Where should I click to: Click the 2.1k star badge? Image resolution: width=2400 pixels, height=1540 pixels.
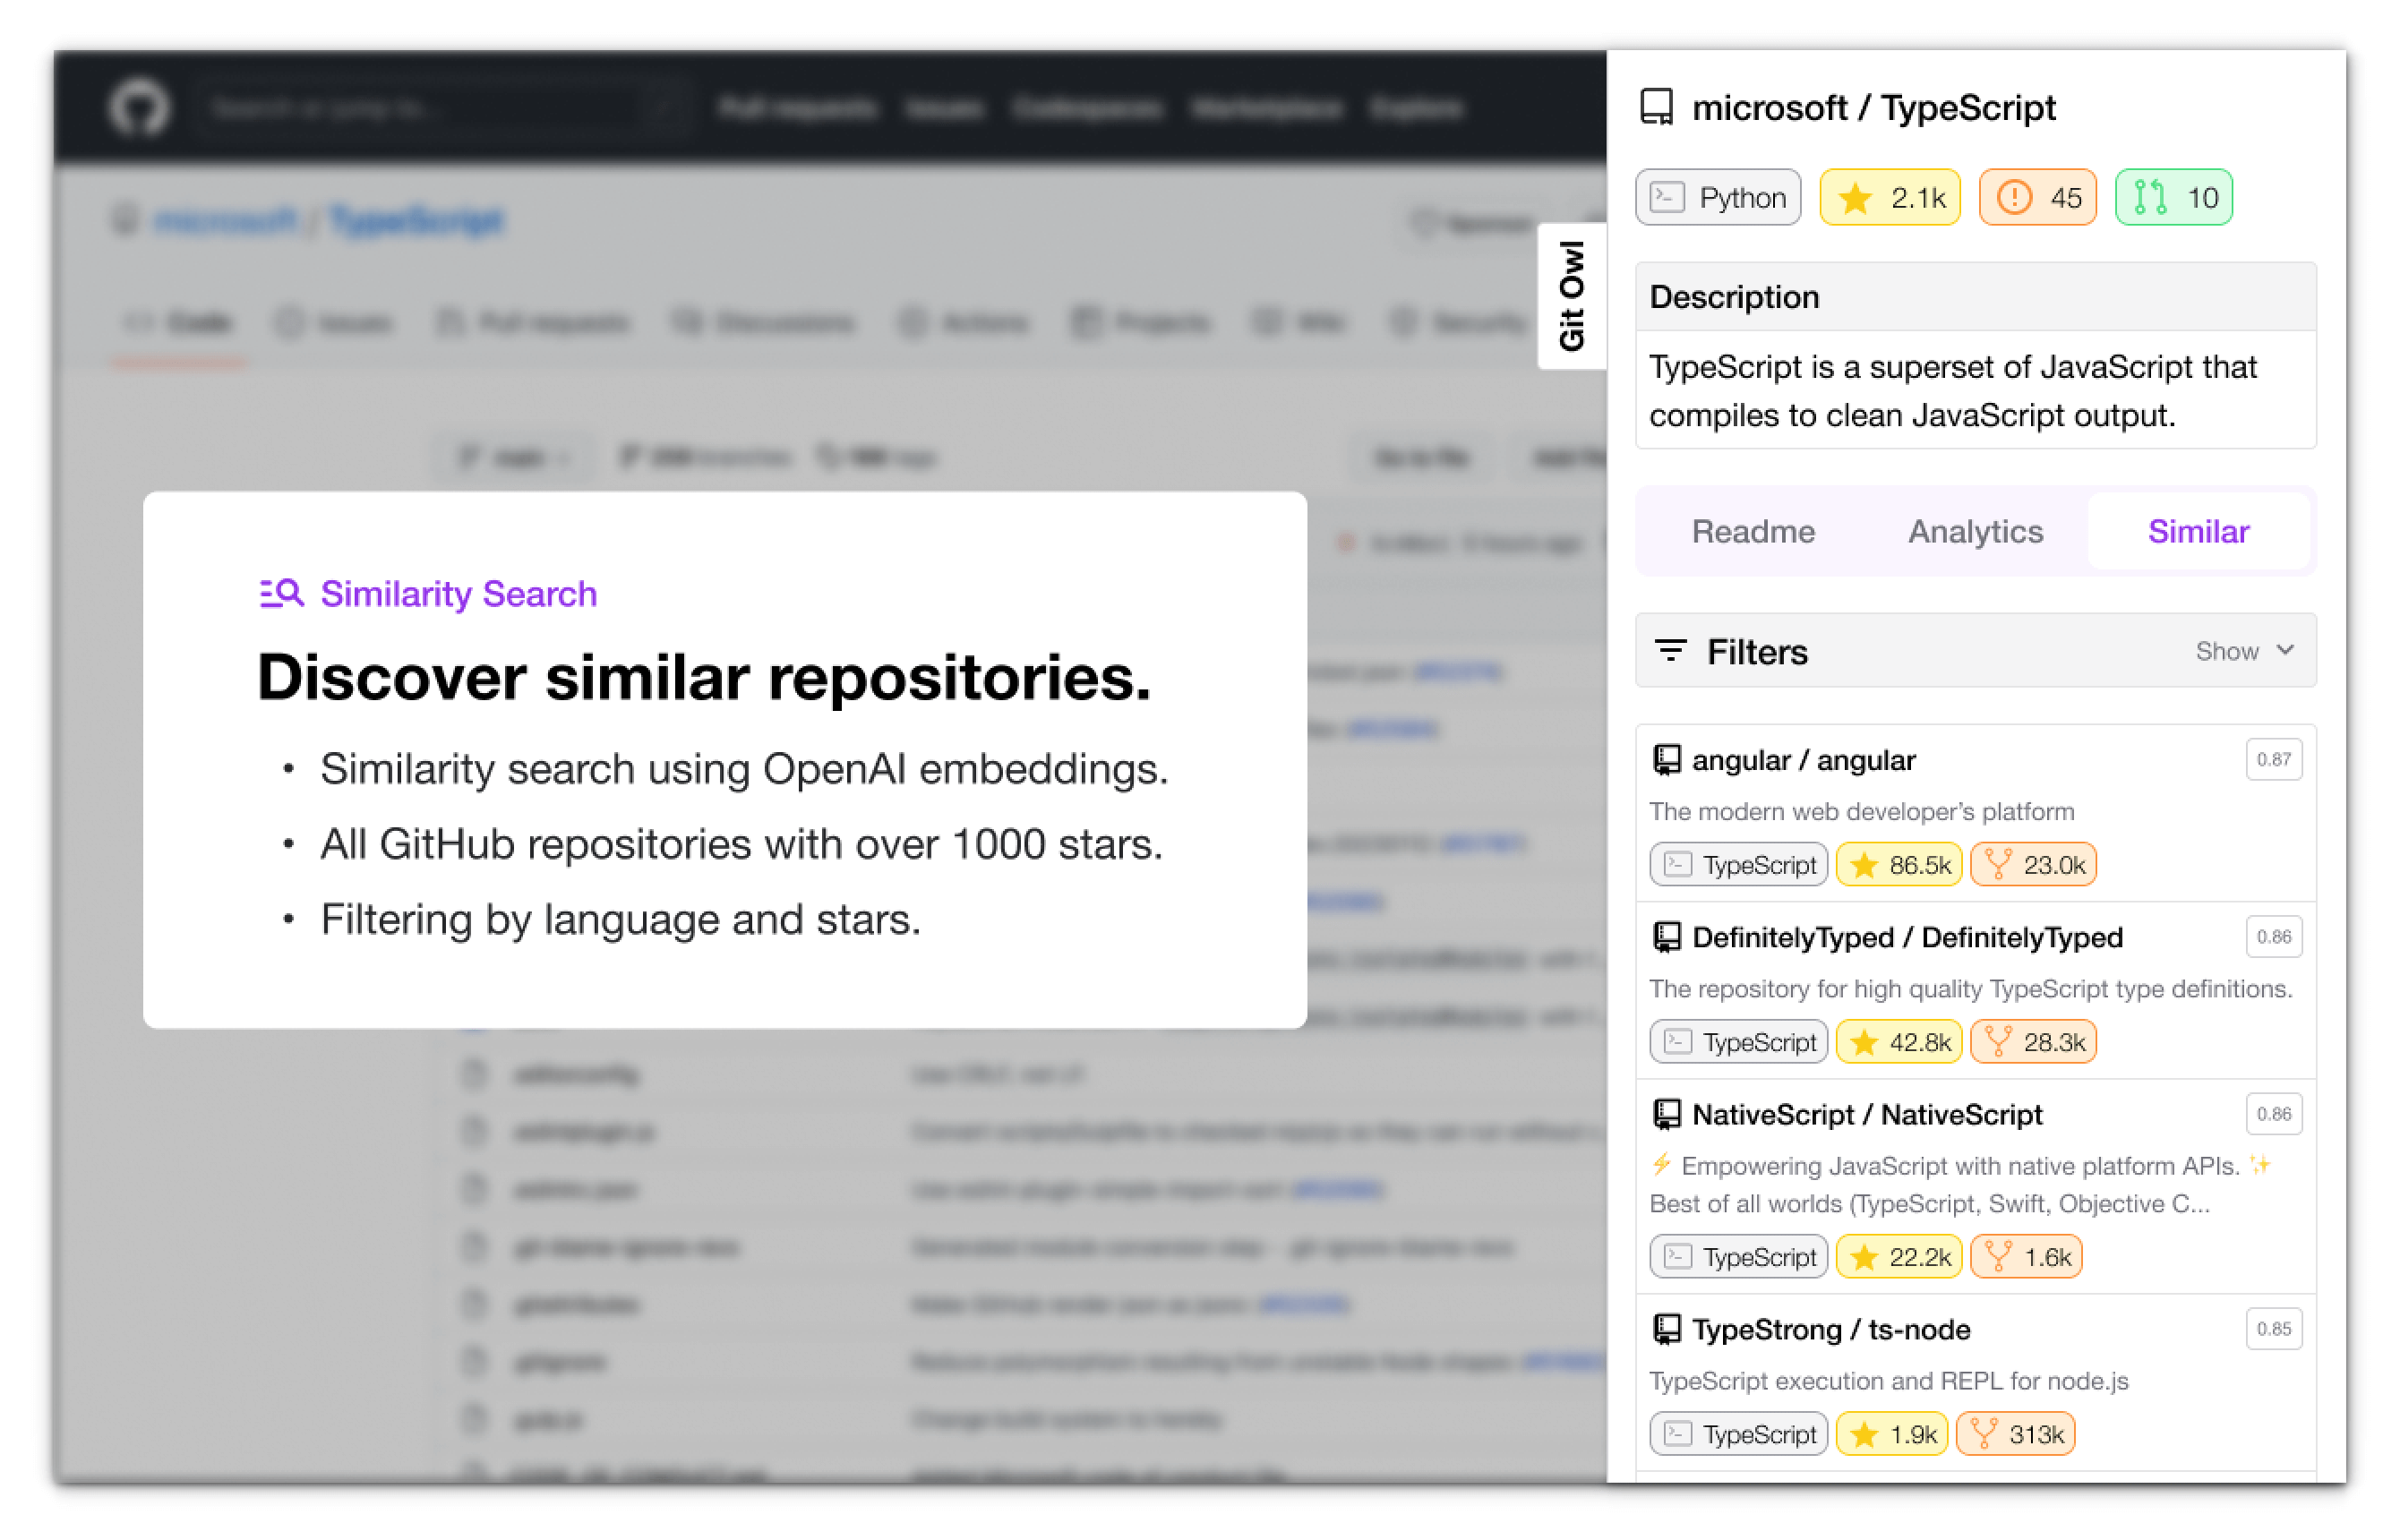click(x=1889, y=197)
